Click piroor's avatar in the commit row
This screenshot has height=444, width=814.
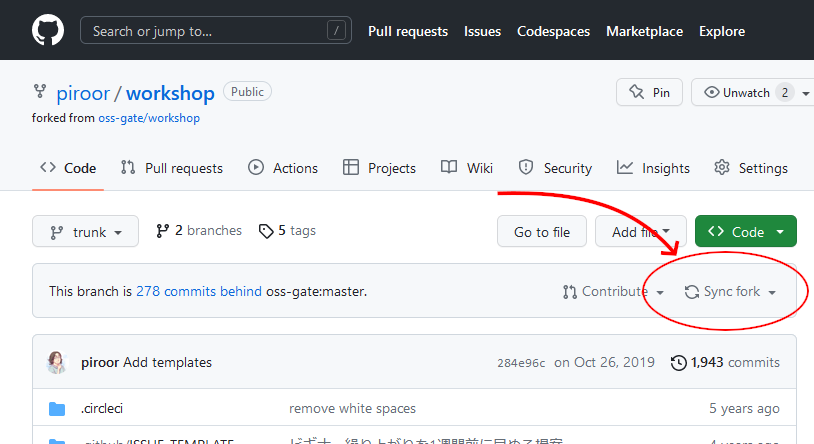point(57,362)
